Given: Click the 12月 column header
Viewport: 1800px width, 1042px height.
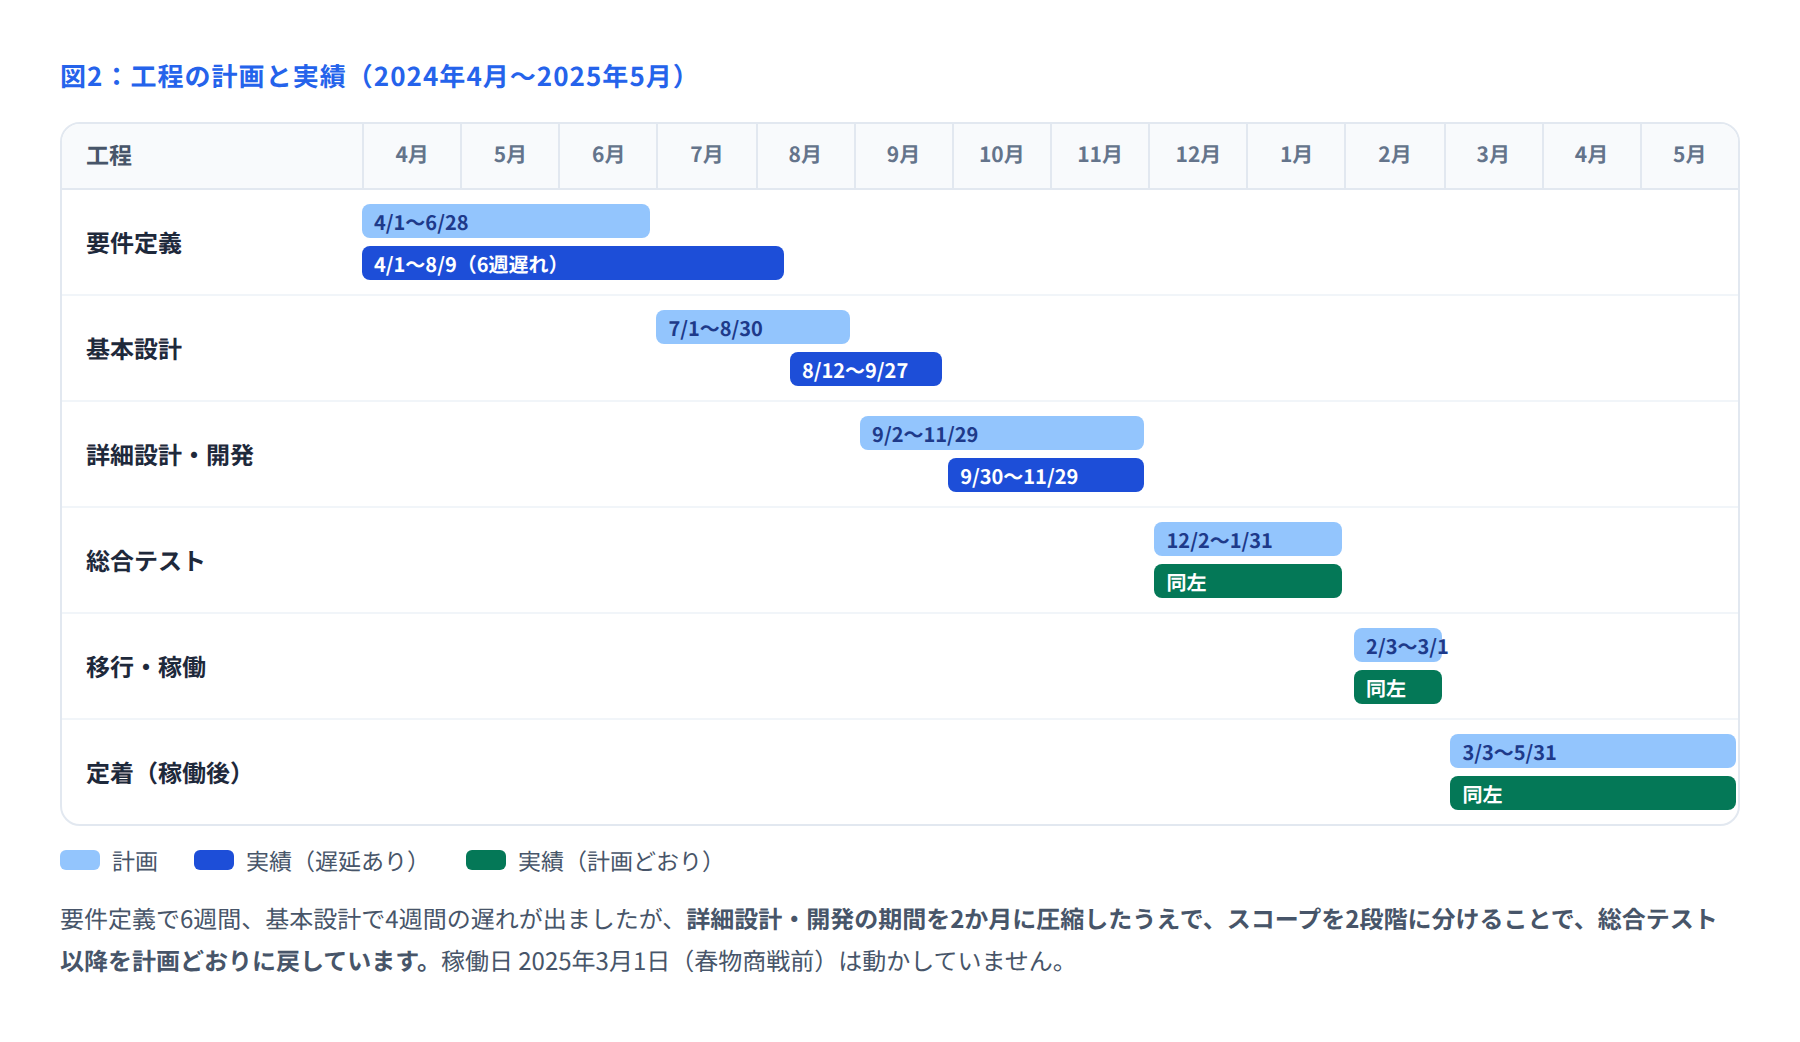Looking at the screenshot, I should [x=1197, y=155].
